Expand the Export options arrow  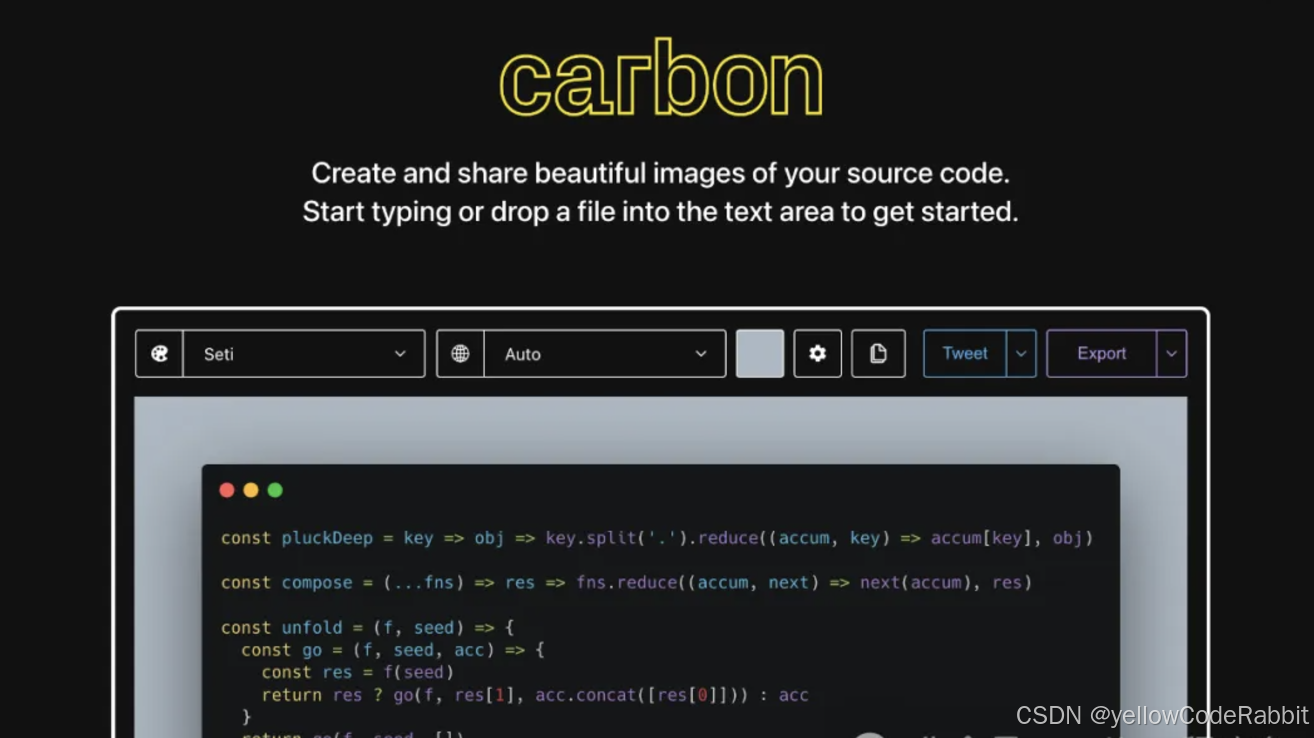tap(1172, 354)
